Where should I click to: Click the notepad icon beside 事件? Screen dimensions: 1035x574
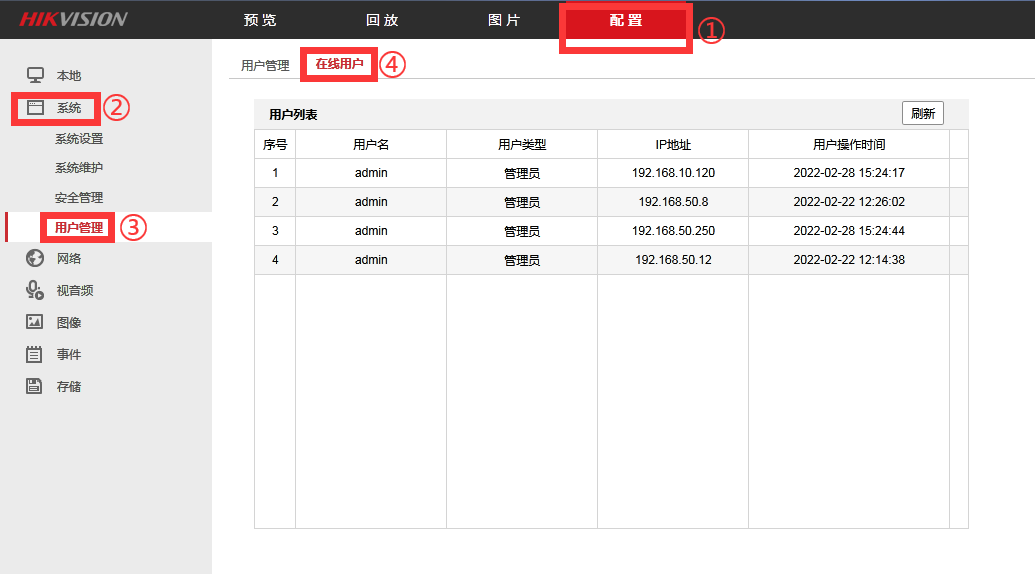pos(35,354)
